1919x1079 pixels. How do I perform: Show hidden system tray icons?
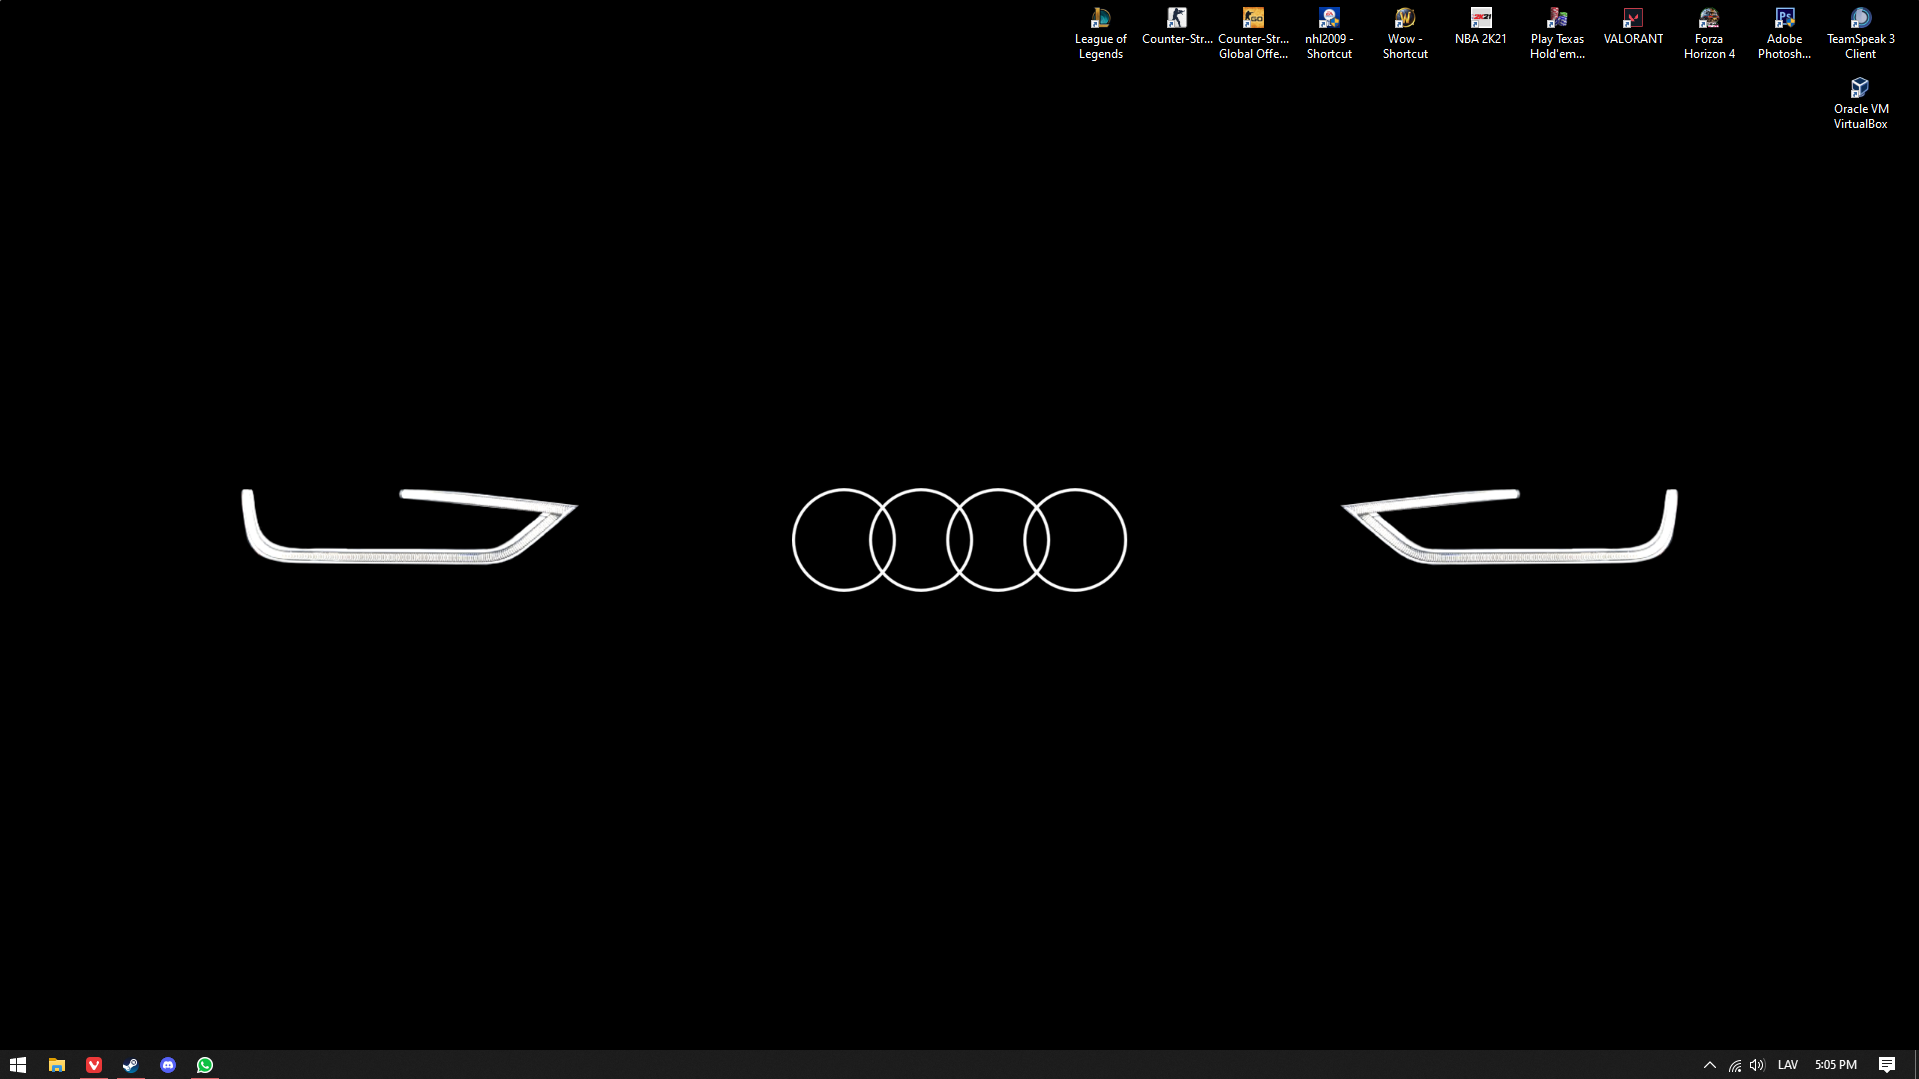pos(1709,1065)
